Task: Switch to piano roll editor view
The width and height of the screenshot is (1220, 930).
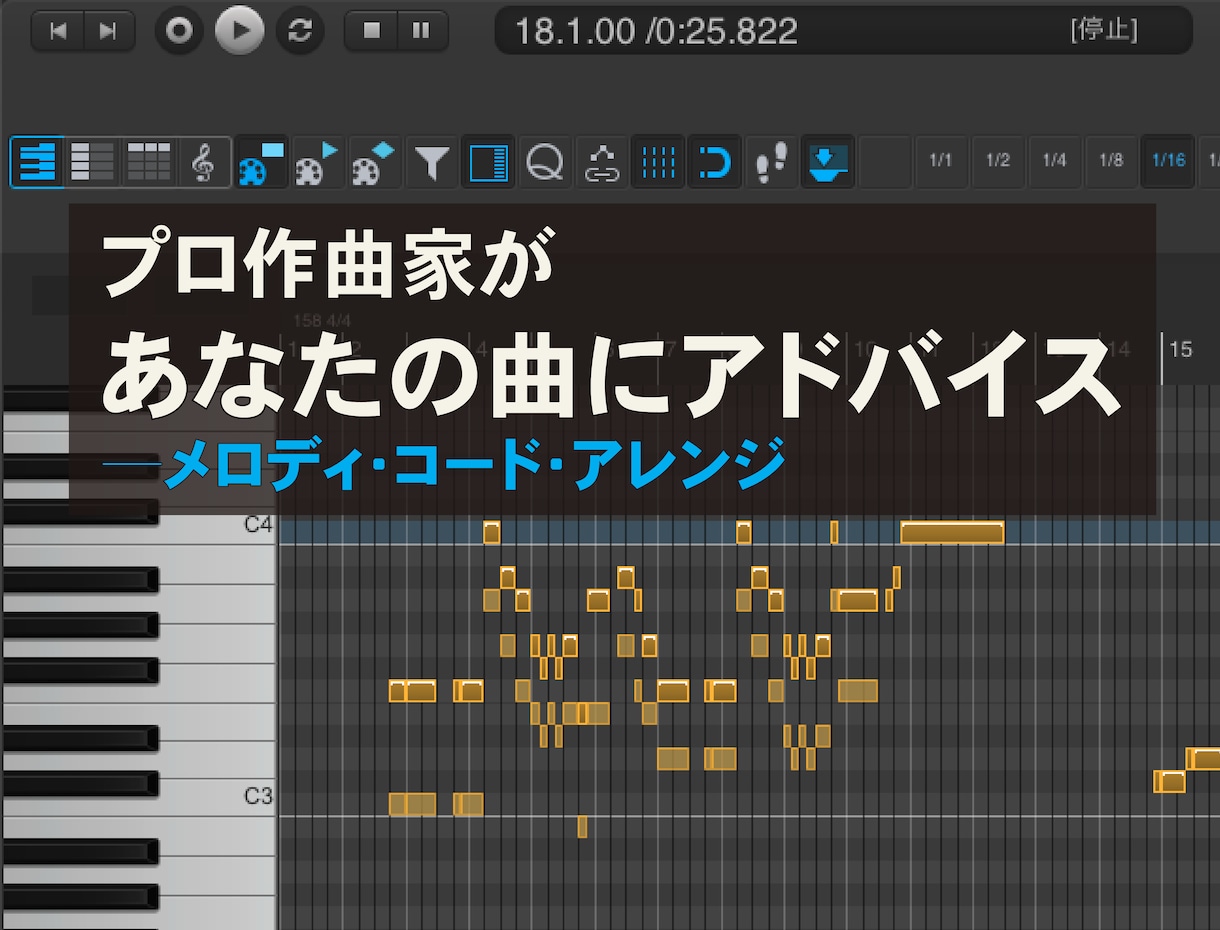Action: point(37,162)
